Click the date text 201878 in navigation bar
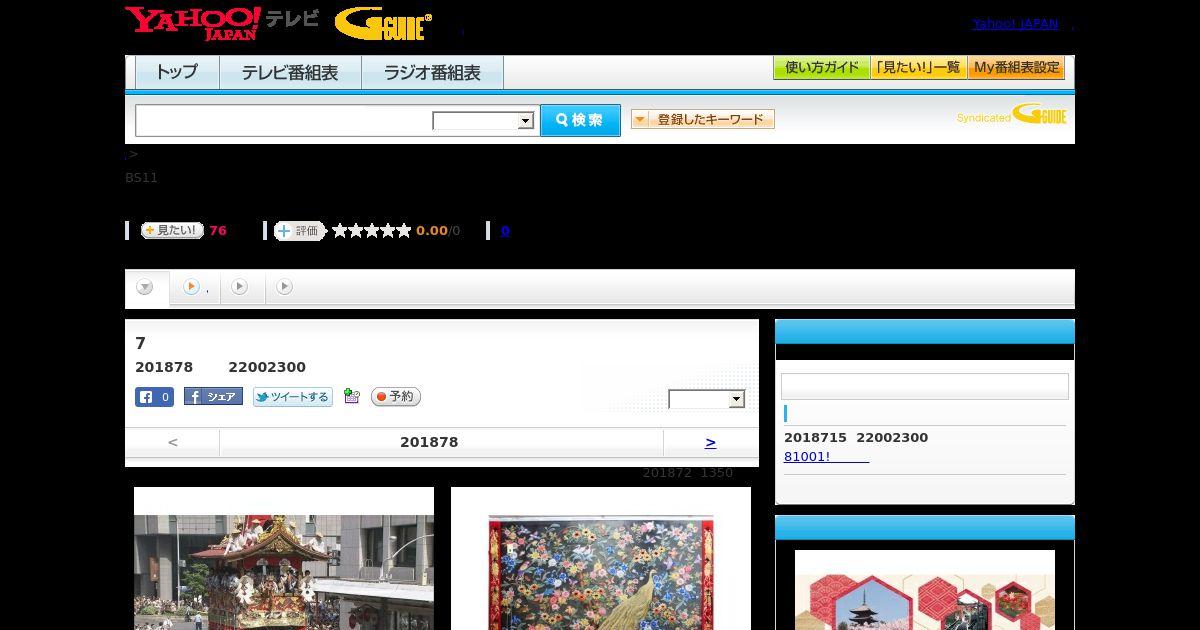Screen dimensions: 1200x630 click(429, 442)
